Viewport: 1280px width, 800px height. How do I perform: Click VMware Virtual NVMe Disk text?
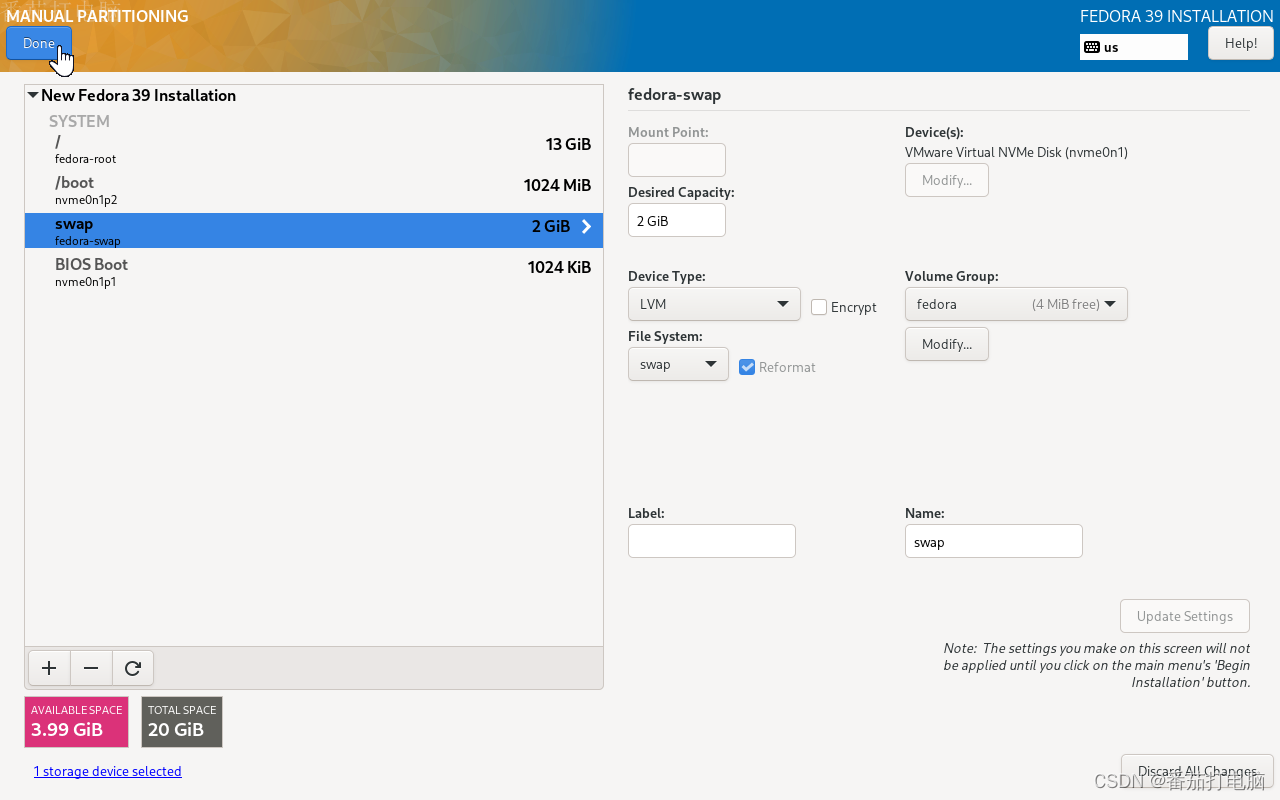pos(1016,152)
